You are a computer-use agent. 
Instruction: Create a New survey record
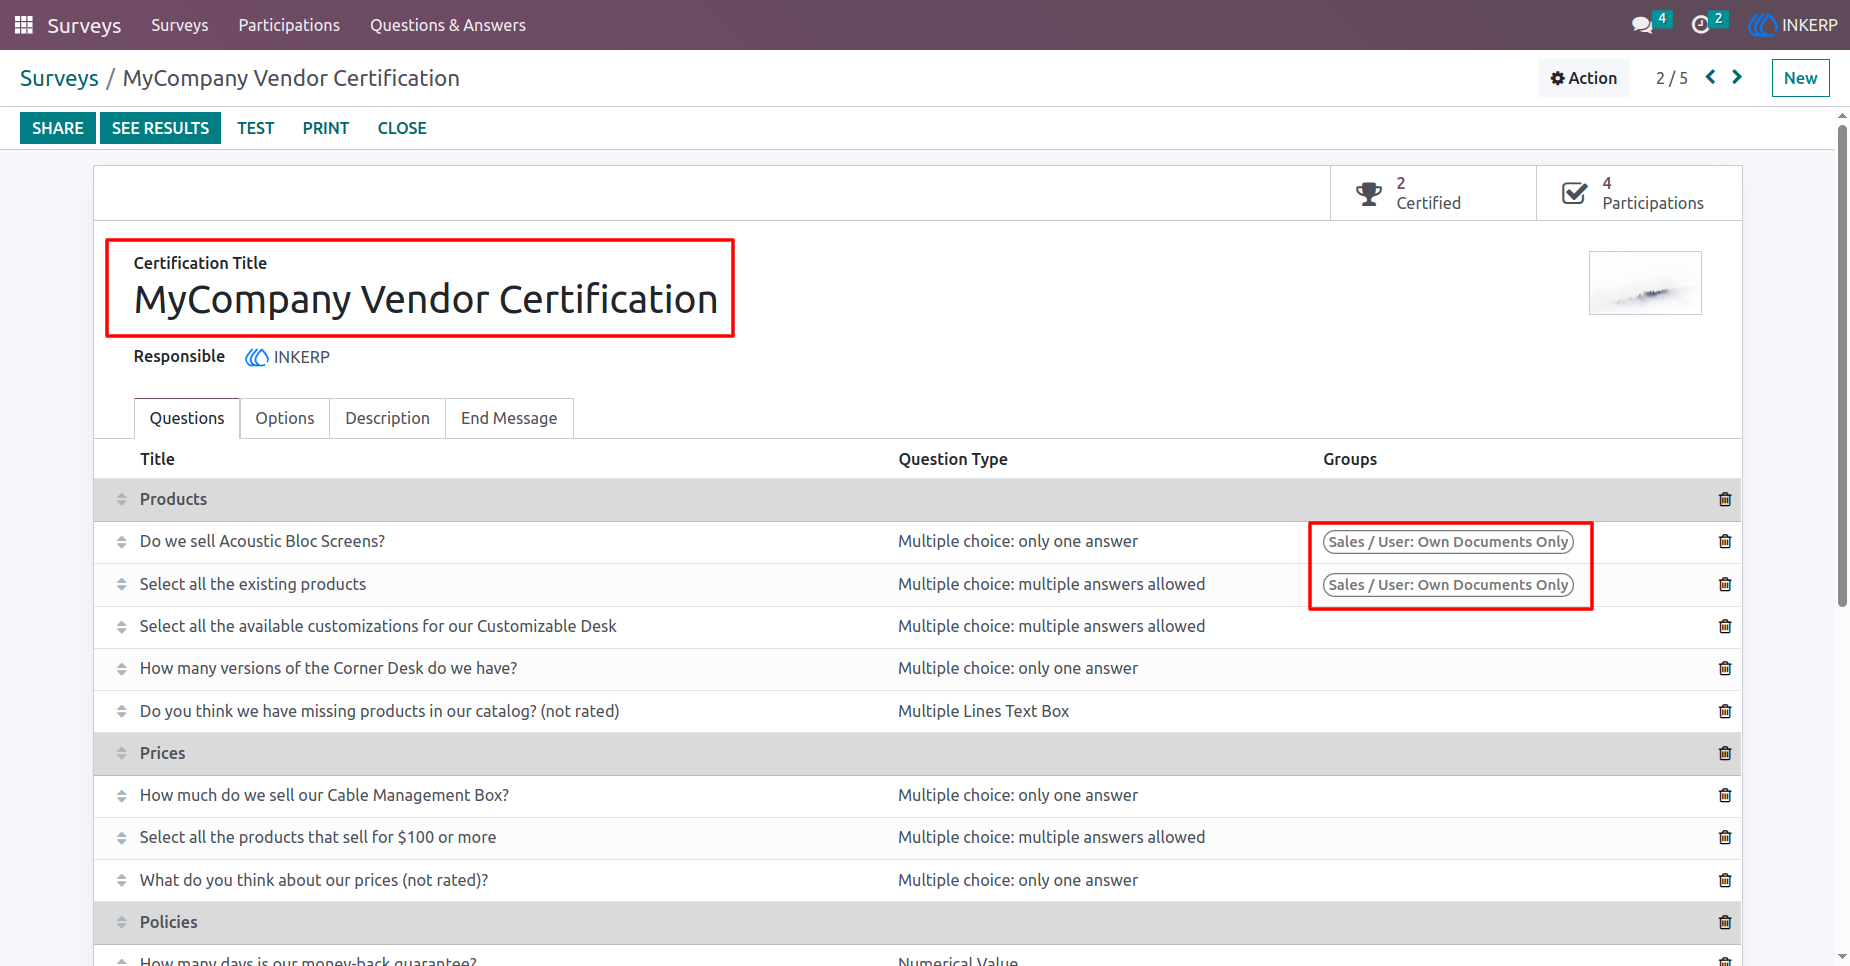[x=1800, y=78]
